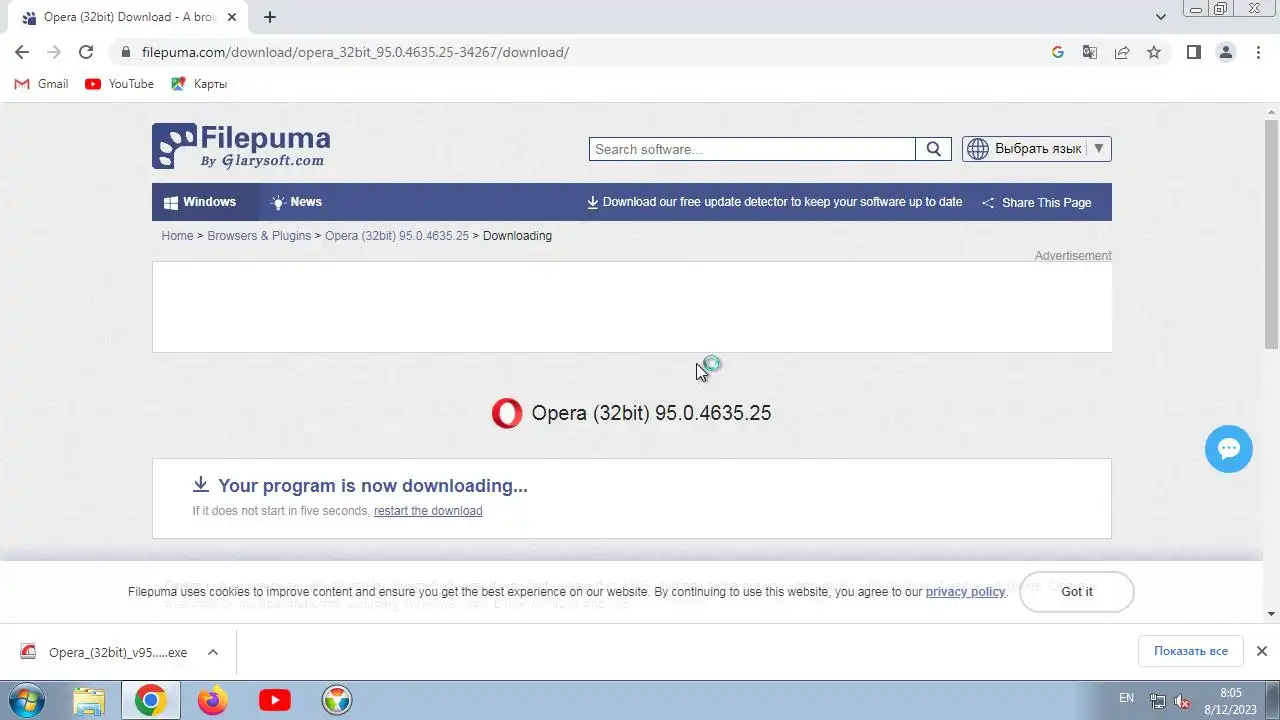Accept cookies with Got it button
This screenshot has width=1280, height=720.
(x=1077, y=592)
